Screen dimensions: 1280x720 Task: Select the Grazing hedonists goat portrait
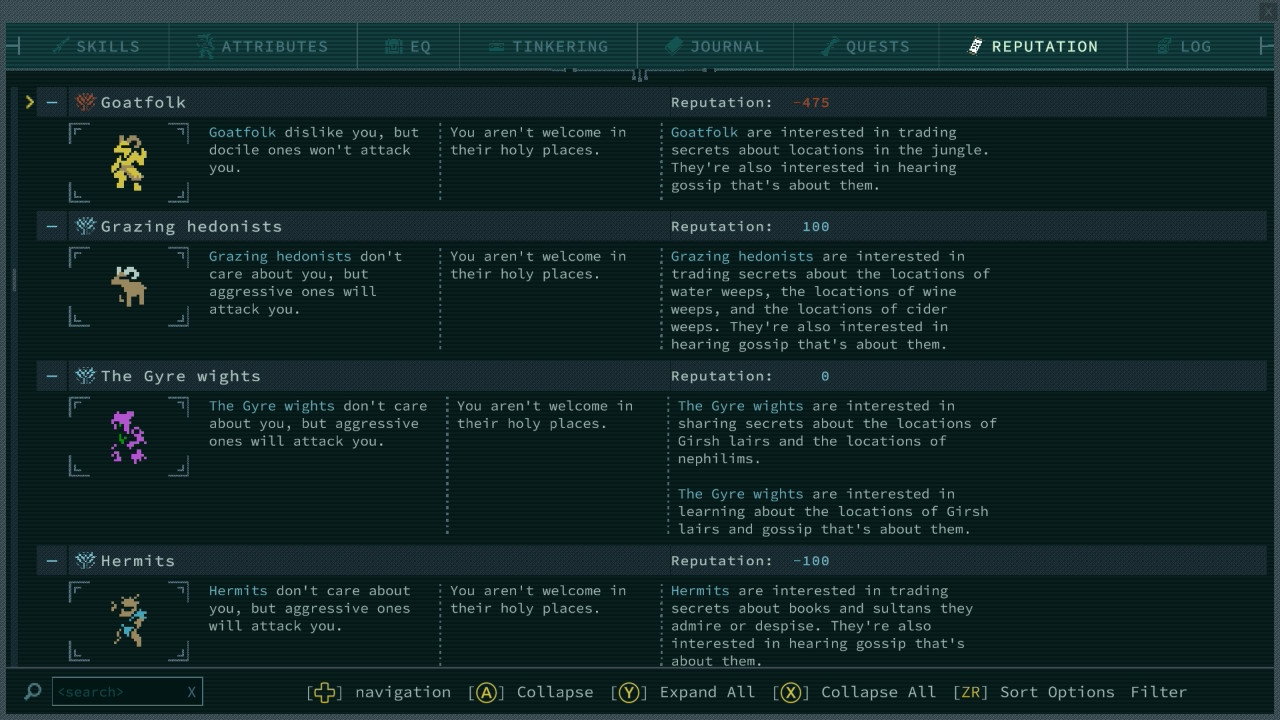pos(129,286)
